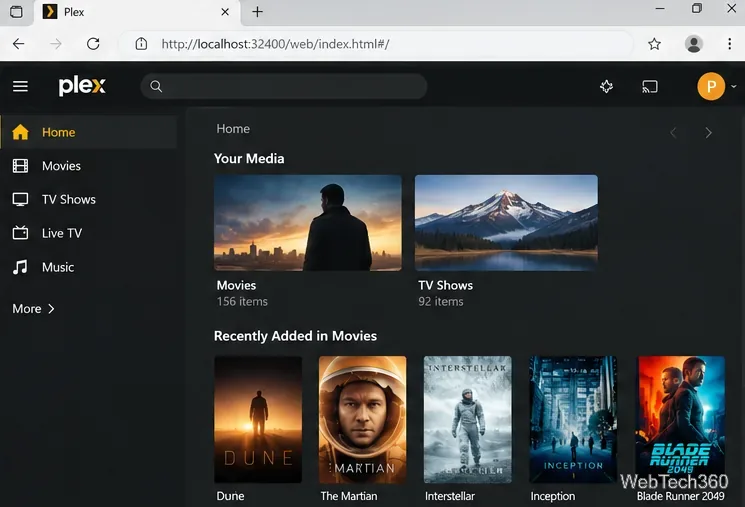Click the localhost address bar URL

click(x=276, y=44)
